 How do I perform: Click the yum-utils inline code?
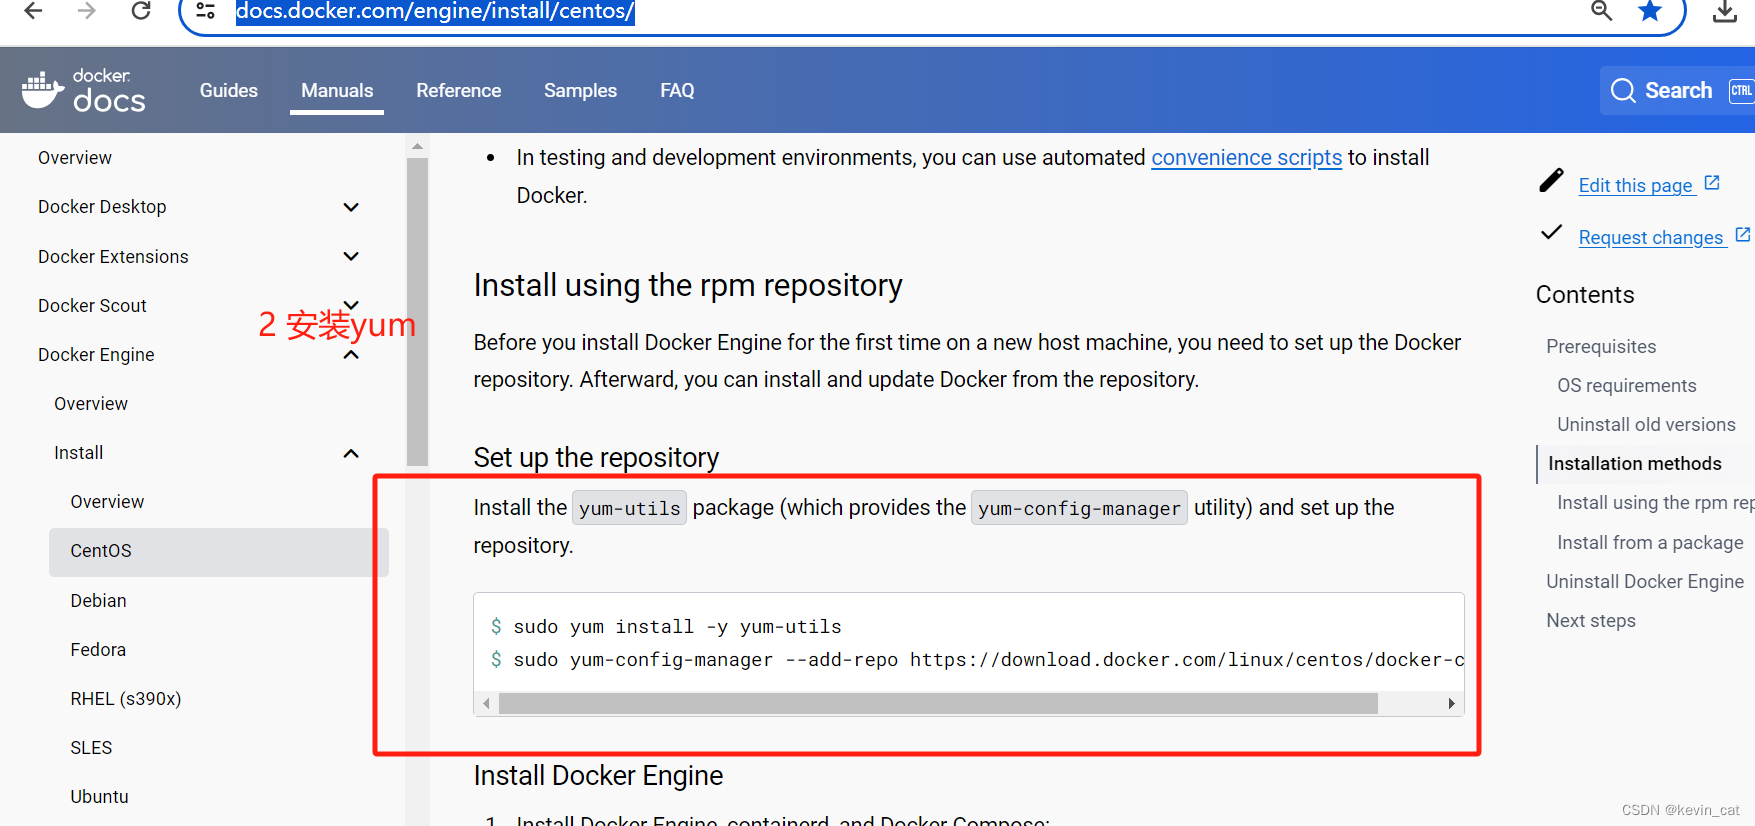coord(629,508)
